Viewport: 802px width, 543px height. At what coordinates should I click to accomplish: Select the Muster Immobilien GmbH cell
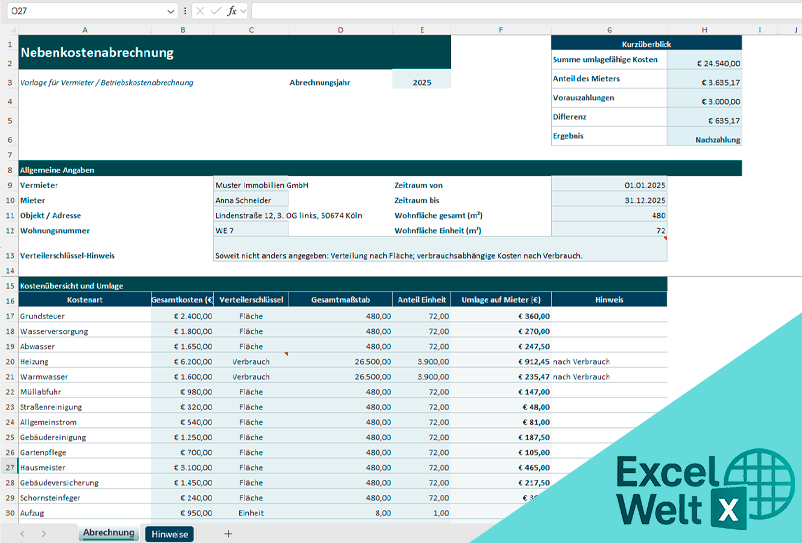[x=251, y=185]
